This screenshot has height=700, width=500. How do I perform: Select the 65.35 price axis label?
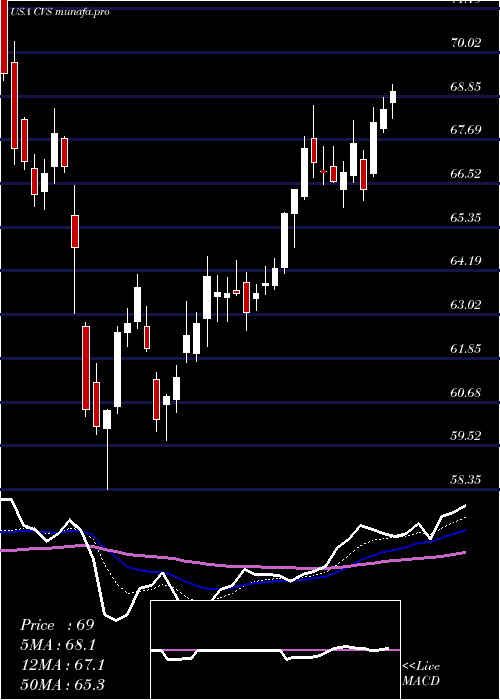[x=466, y=217]
